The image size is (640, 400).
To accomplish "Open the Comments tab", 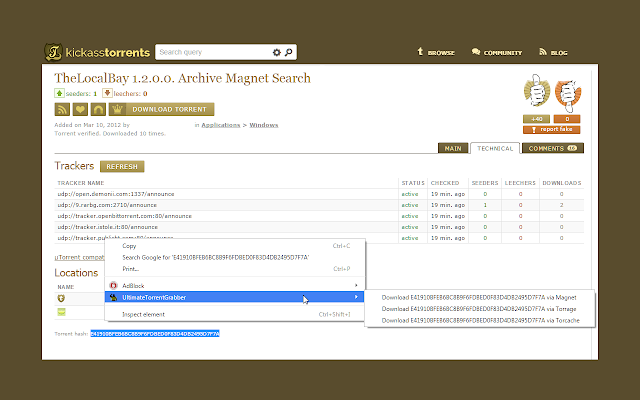I will coord(553,148).
